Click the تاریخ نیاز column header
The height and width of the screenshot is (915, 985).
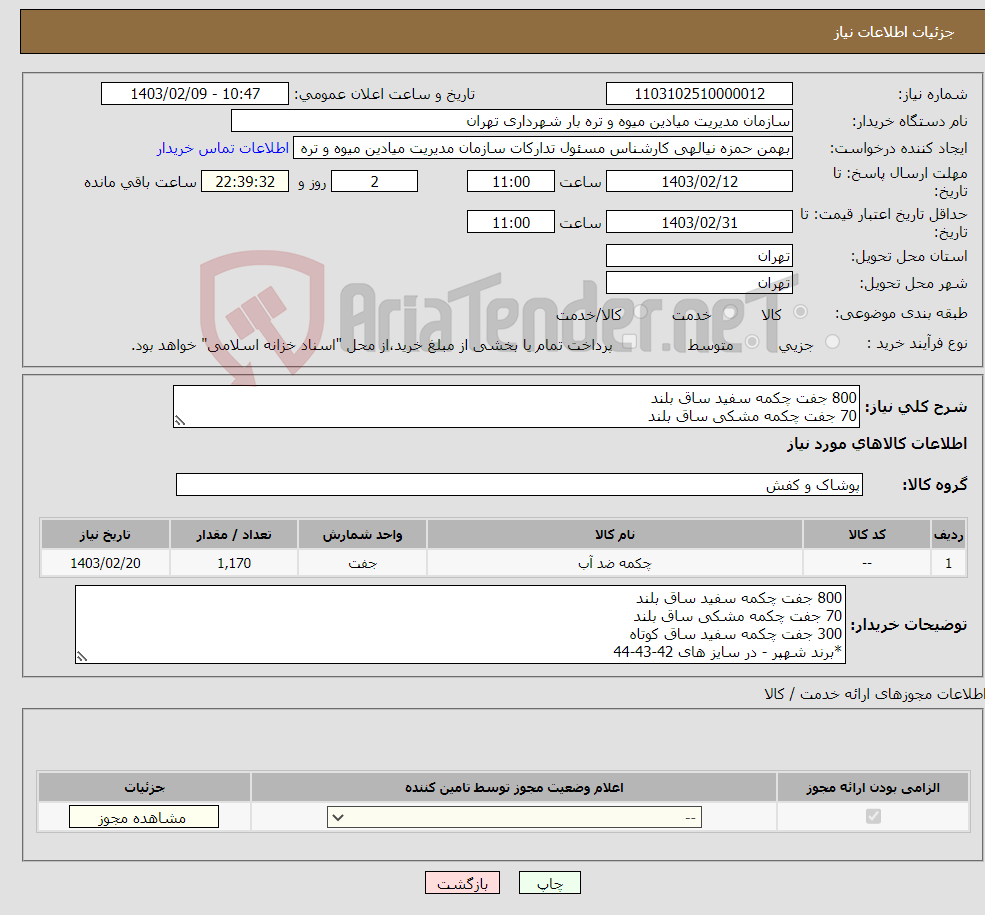(105, 535)
